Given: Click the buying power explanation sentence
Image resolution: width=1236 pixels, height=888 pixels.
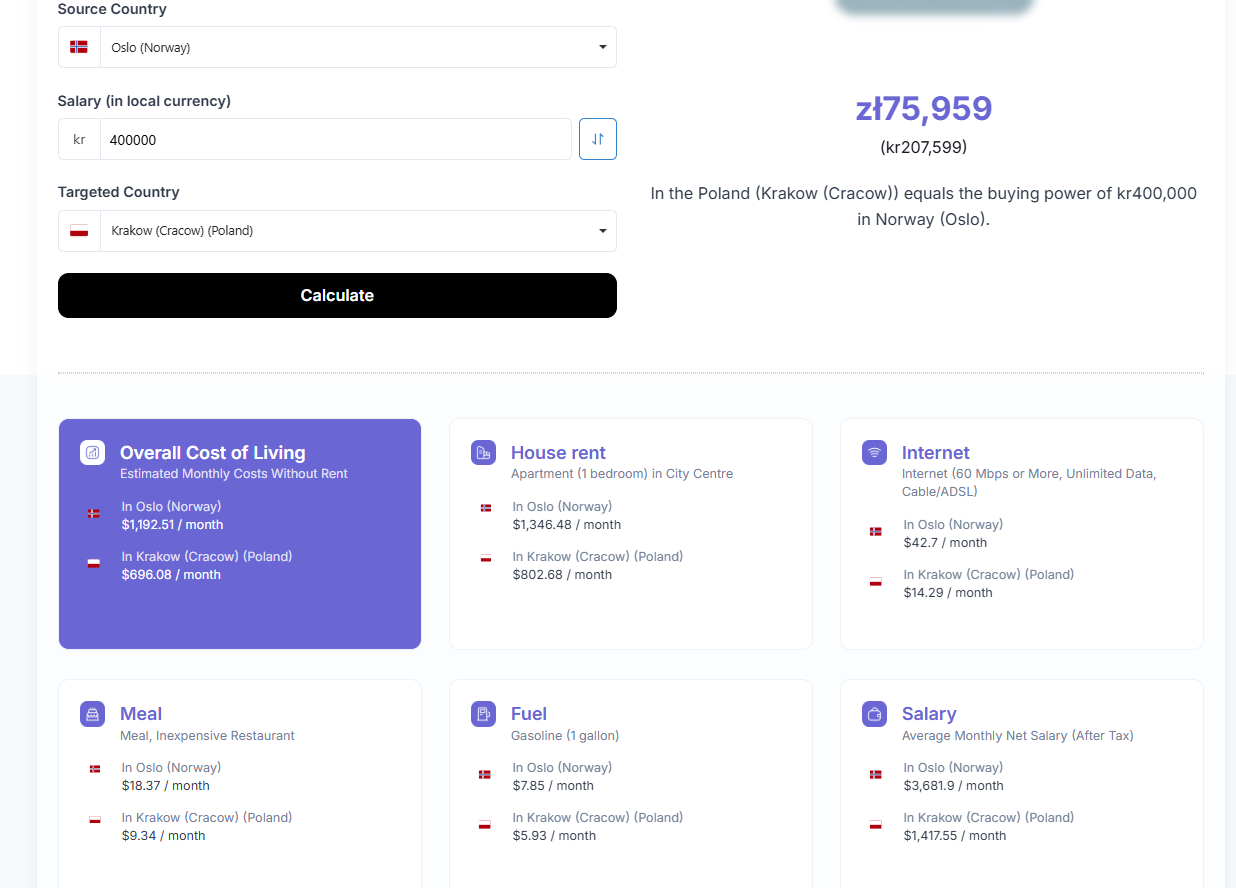Looking at the screenshot, I should pos(923,206).
